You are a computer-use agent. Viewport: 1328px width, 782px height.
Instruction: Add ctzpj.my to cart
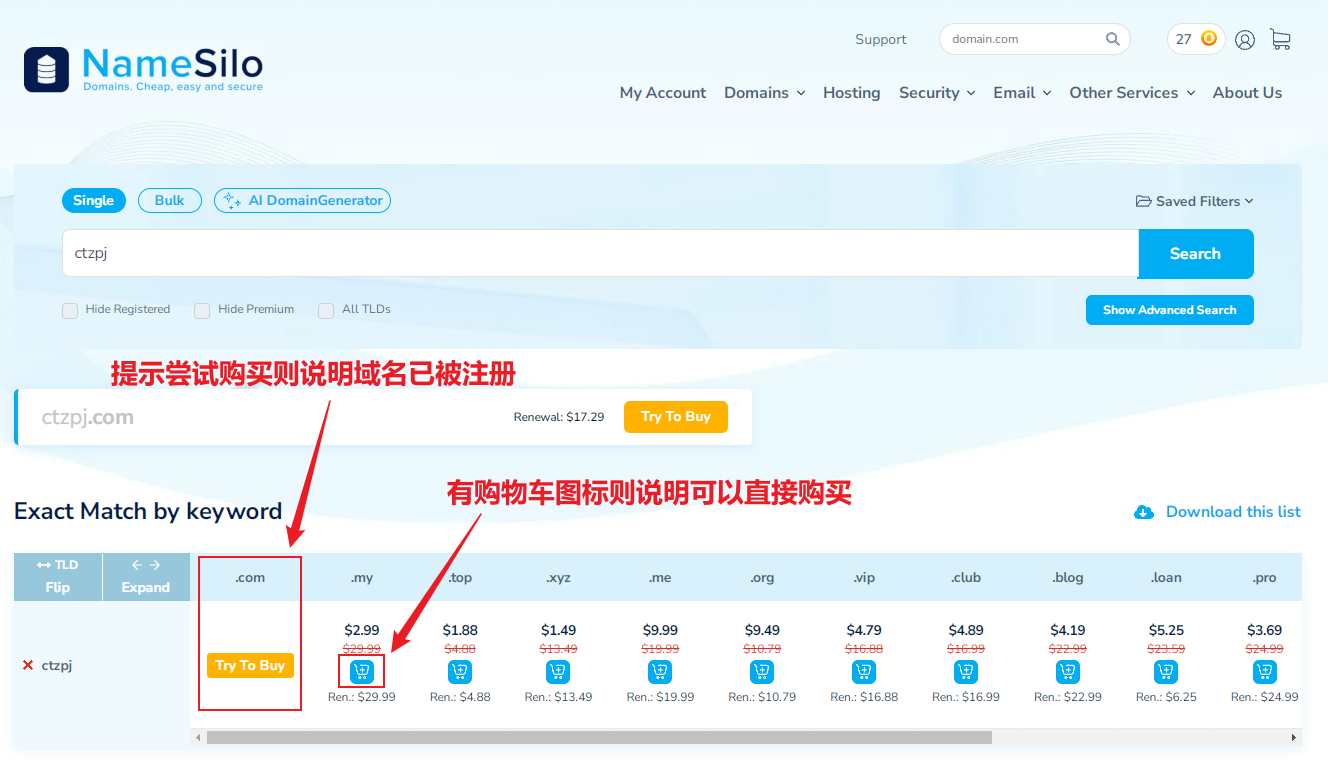pyautogui.click(x=361, y=672)
